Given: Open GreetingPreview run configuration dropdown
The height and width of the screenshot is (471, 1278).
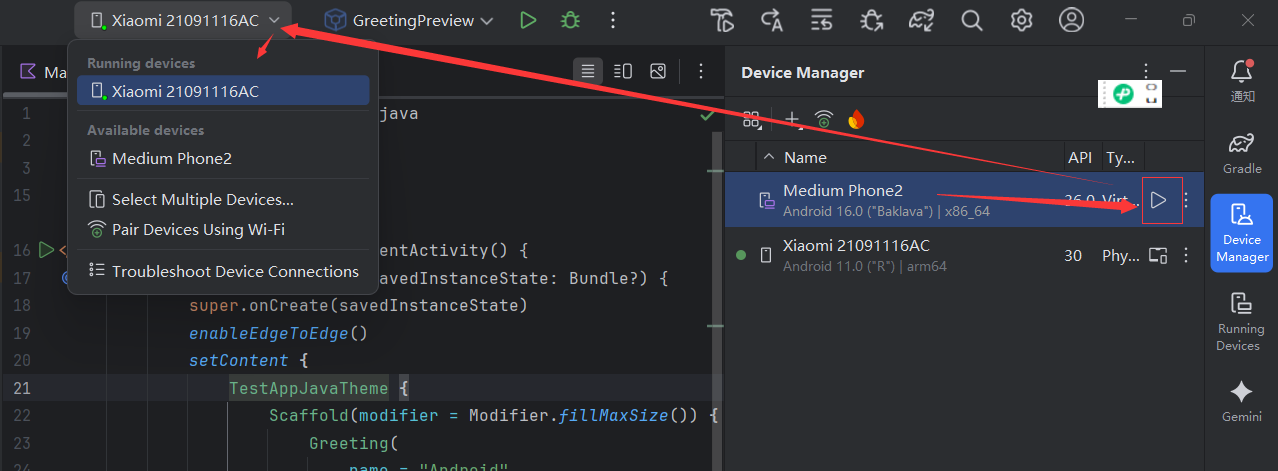Looking at the screenshot, I should (x=409, y=20).
